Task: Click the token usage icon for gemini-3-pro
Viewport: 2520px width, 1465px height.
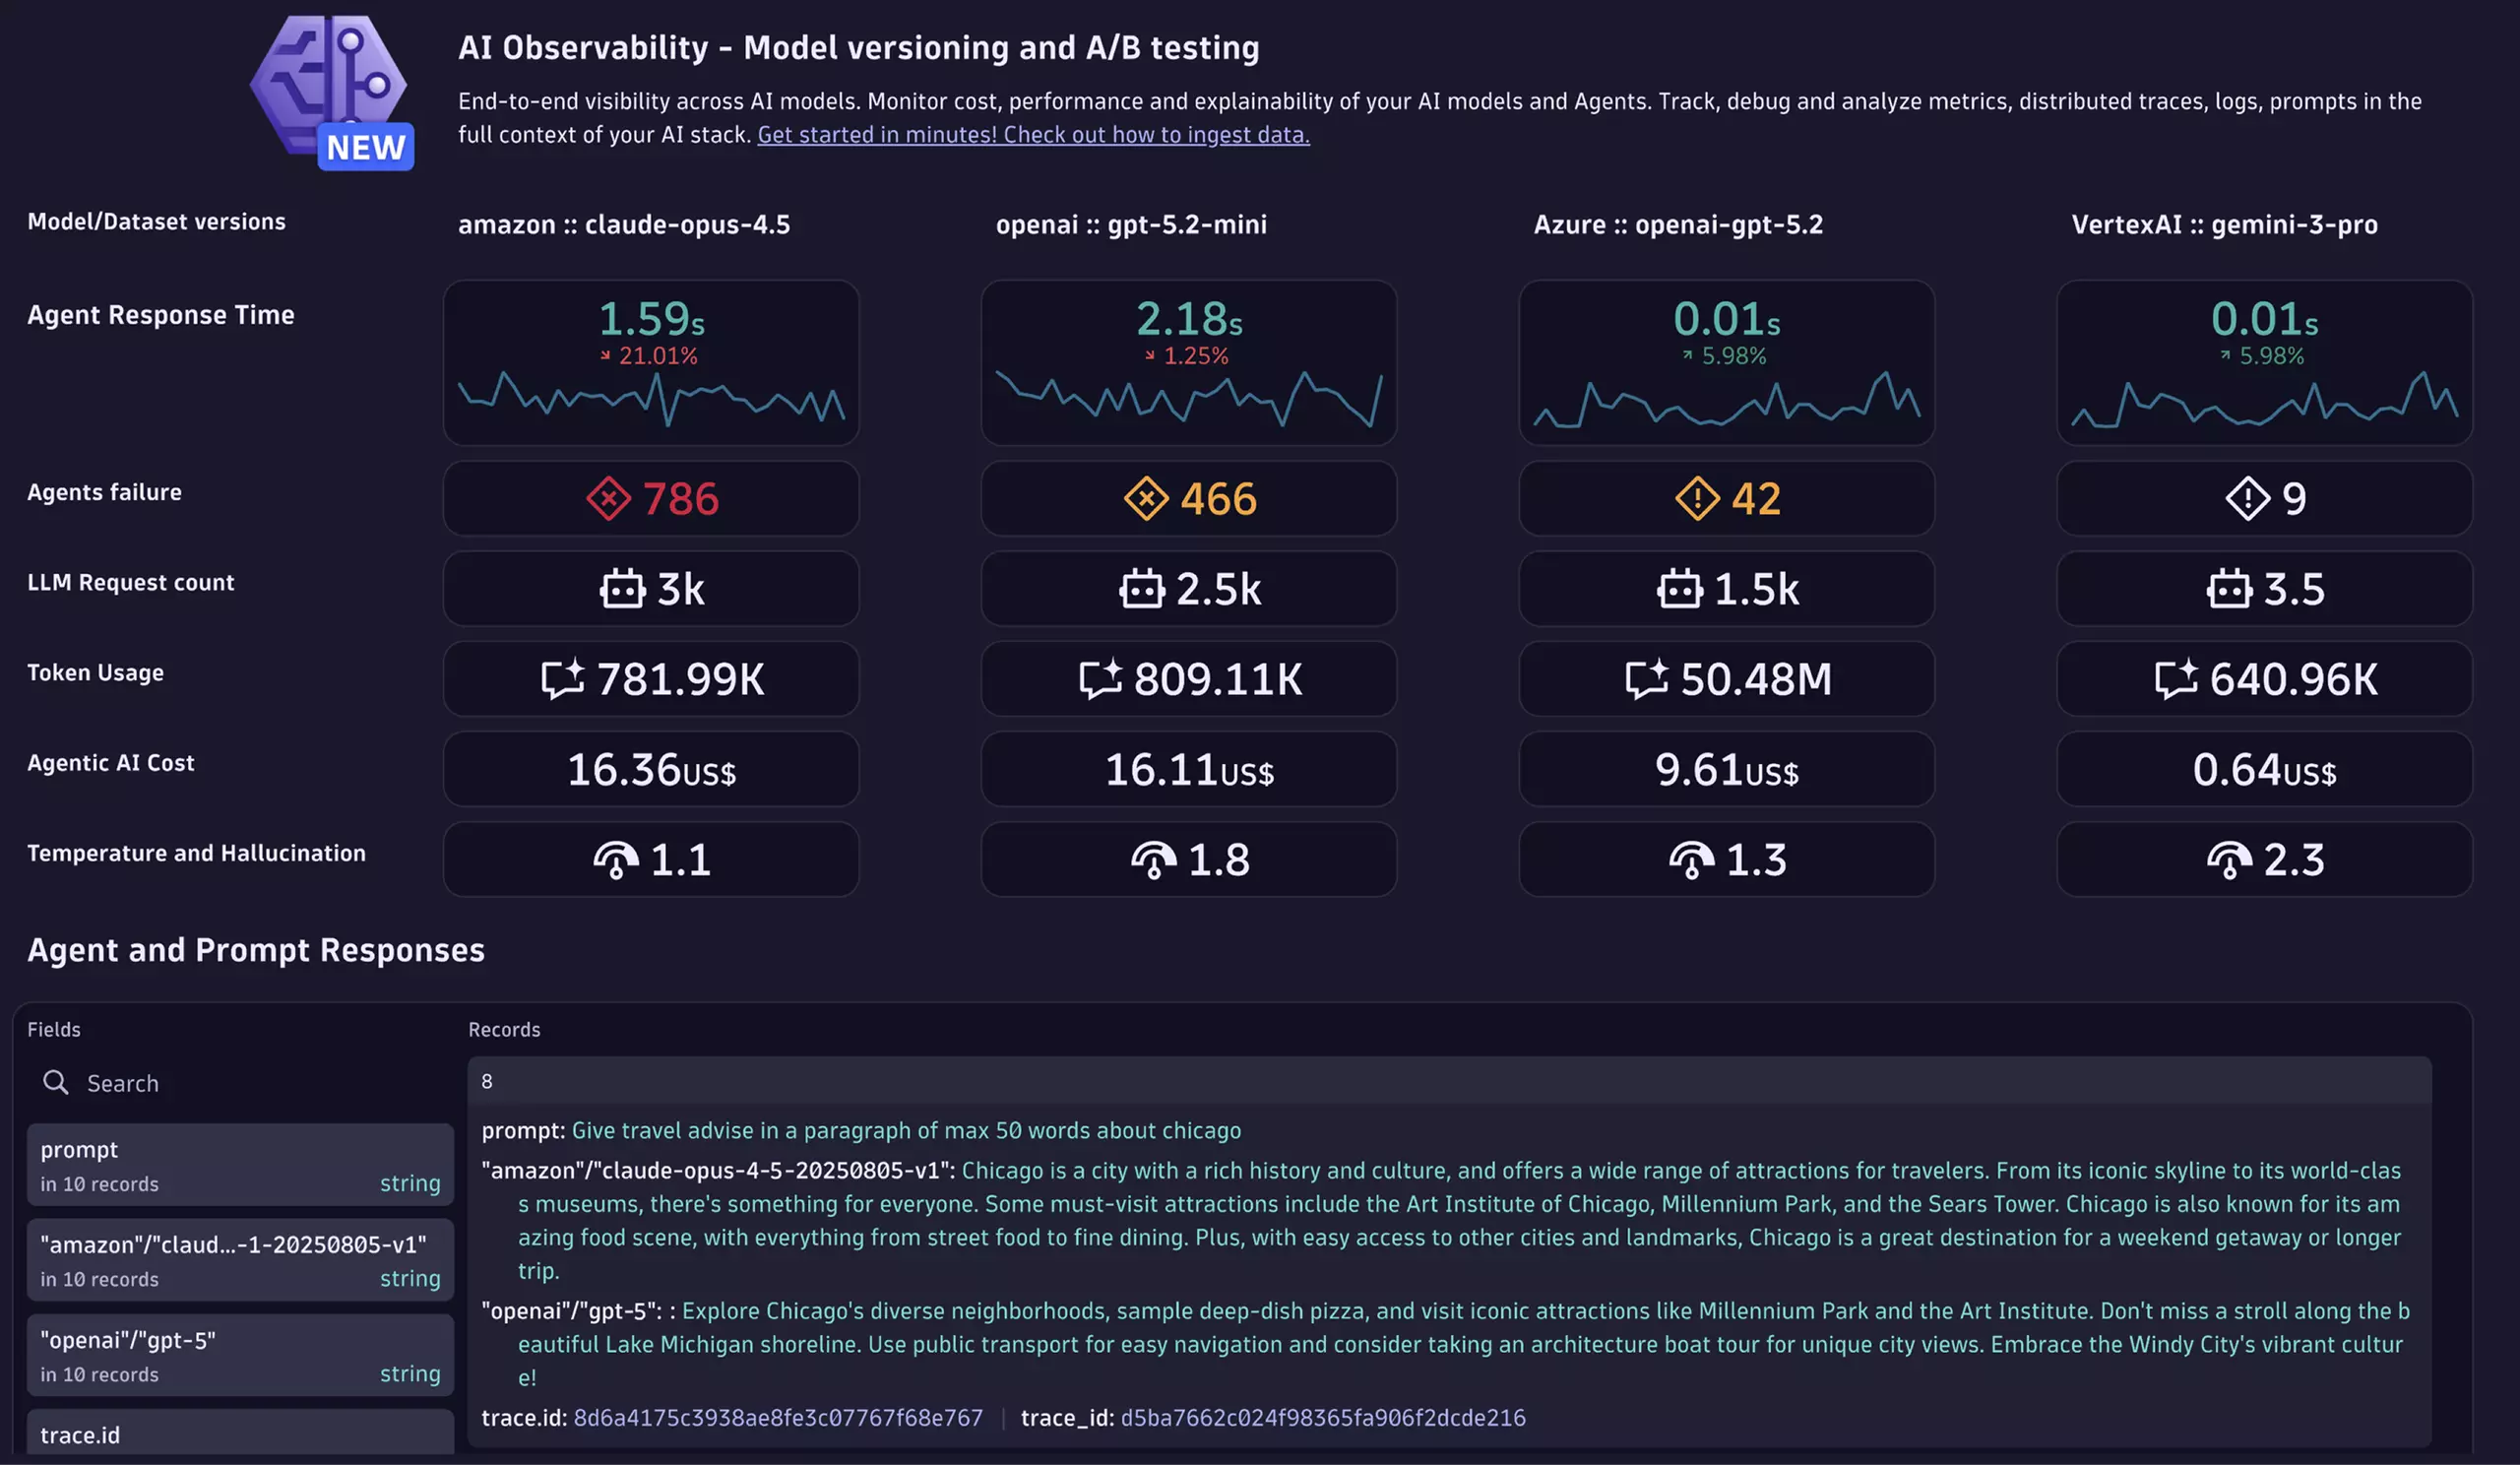Action: [2179, 678]
